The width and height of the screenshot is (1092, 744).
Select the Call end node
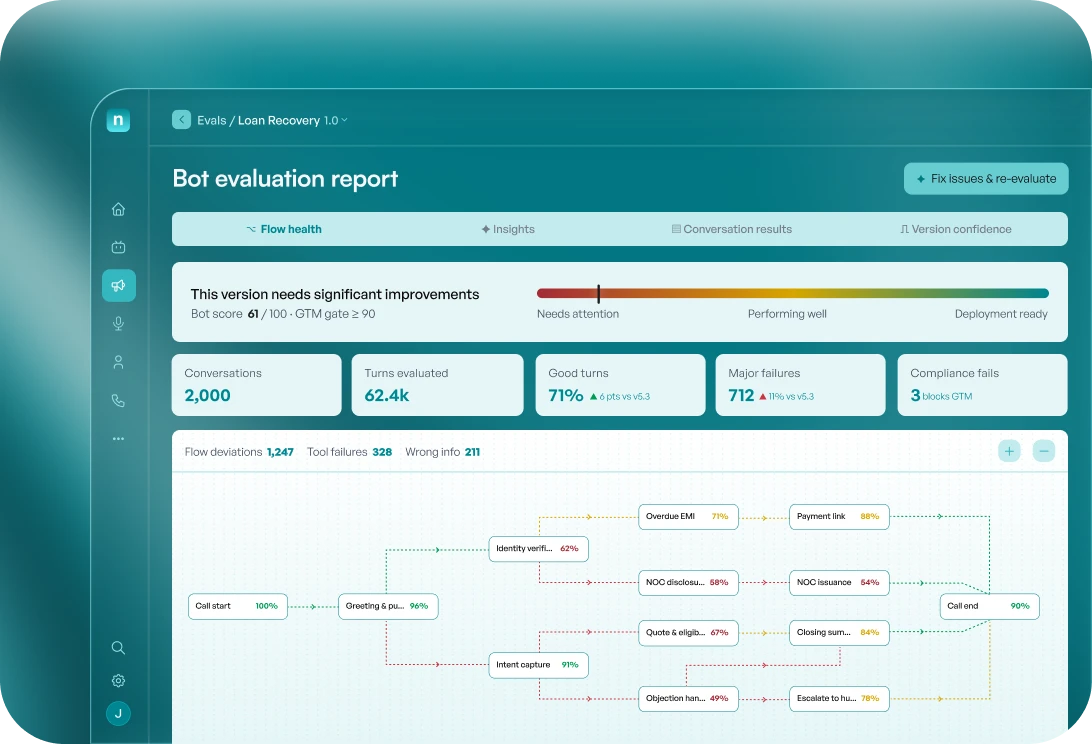[990, 606]
